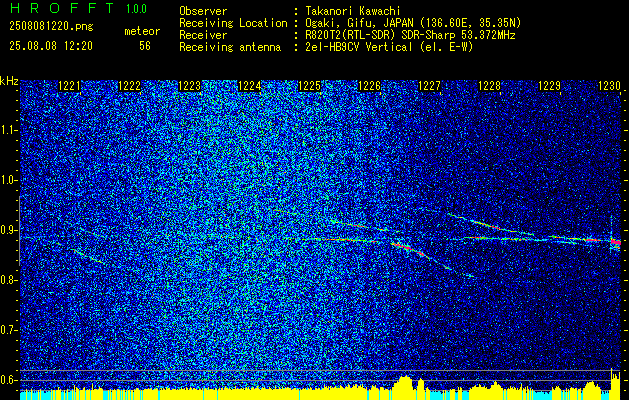Click the 0.7 kHz axis label
This screenshot has width=629, height=400.
7,330
